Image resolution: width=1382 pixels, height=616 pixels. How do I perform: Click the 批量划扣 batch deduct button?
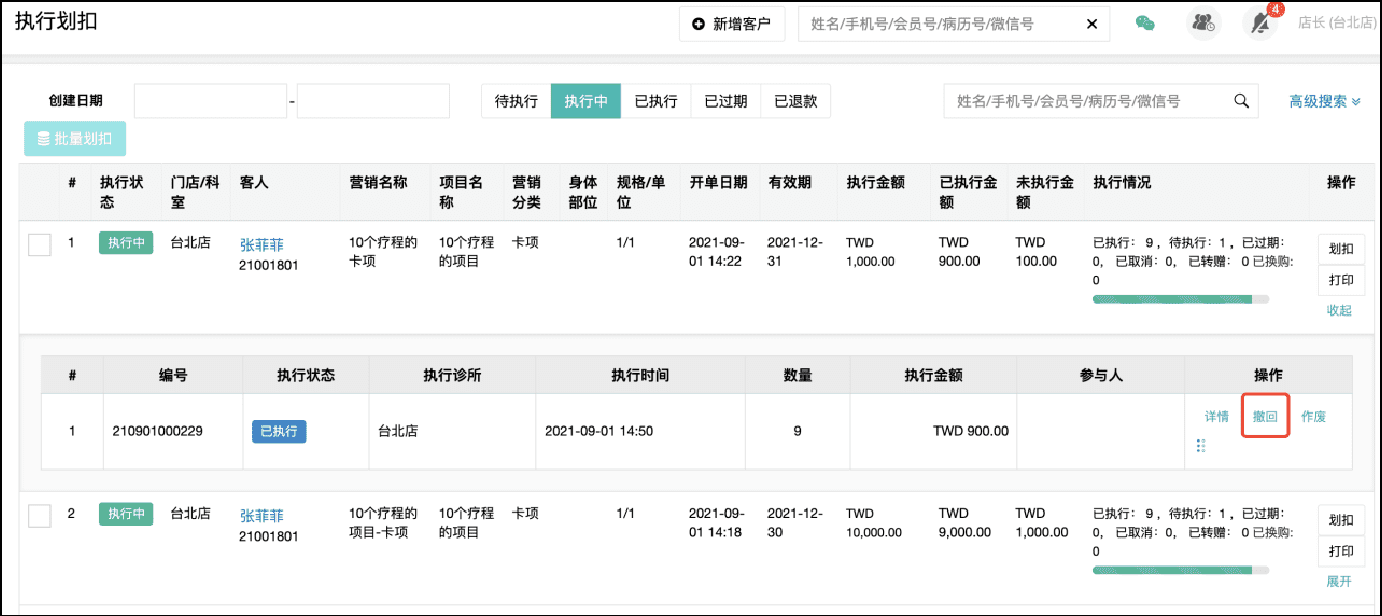coord(75,139)
